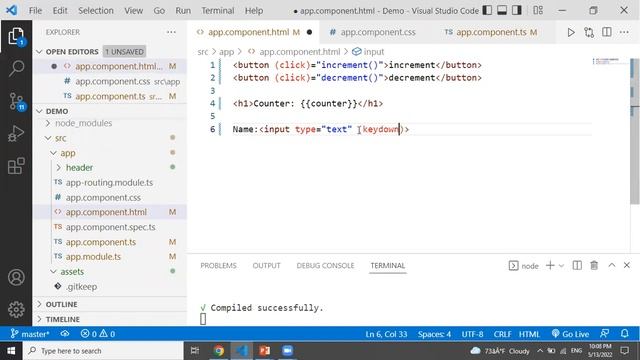Viewport: 640px width, 360px height.
Task: Kill the terminal with trash icon
Action: (x=594, y=265)
